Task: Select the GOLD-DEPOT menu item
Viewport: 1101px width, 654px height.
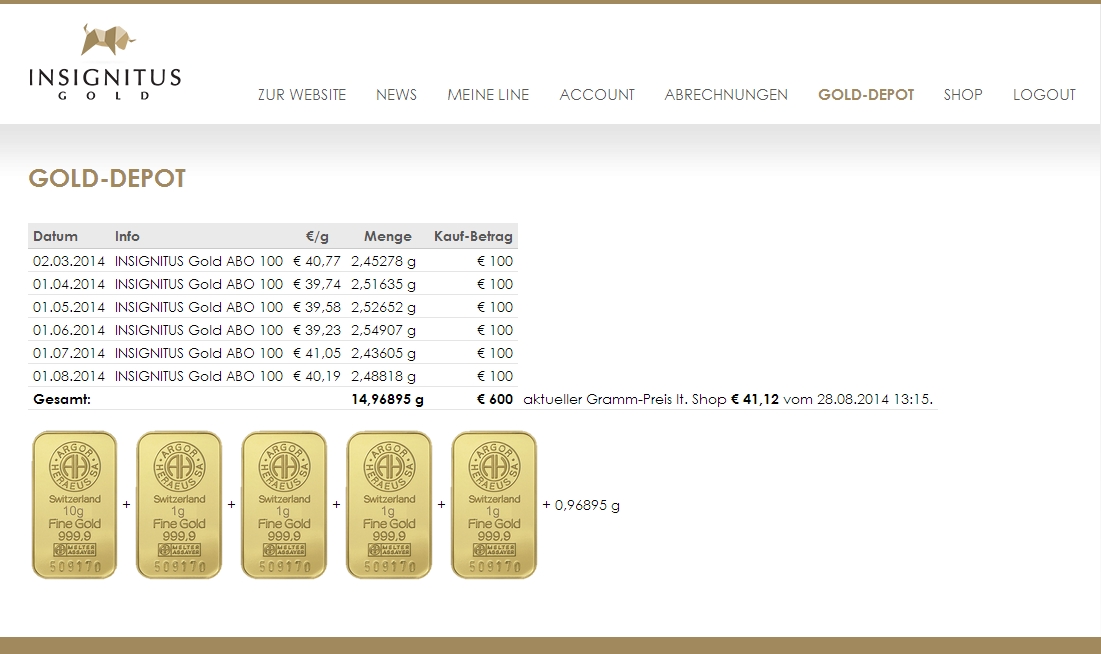Action: pos(866,95)
